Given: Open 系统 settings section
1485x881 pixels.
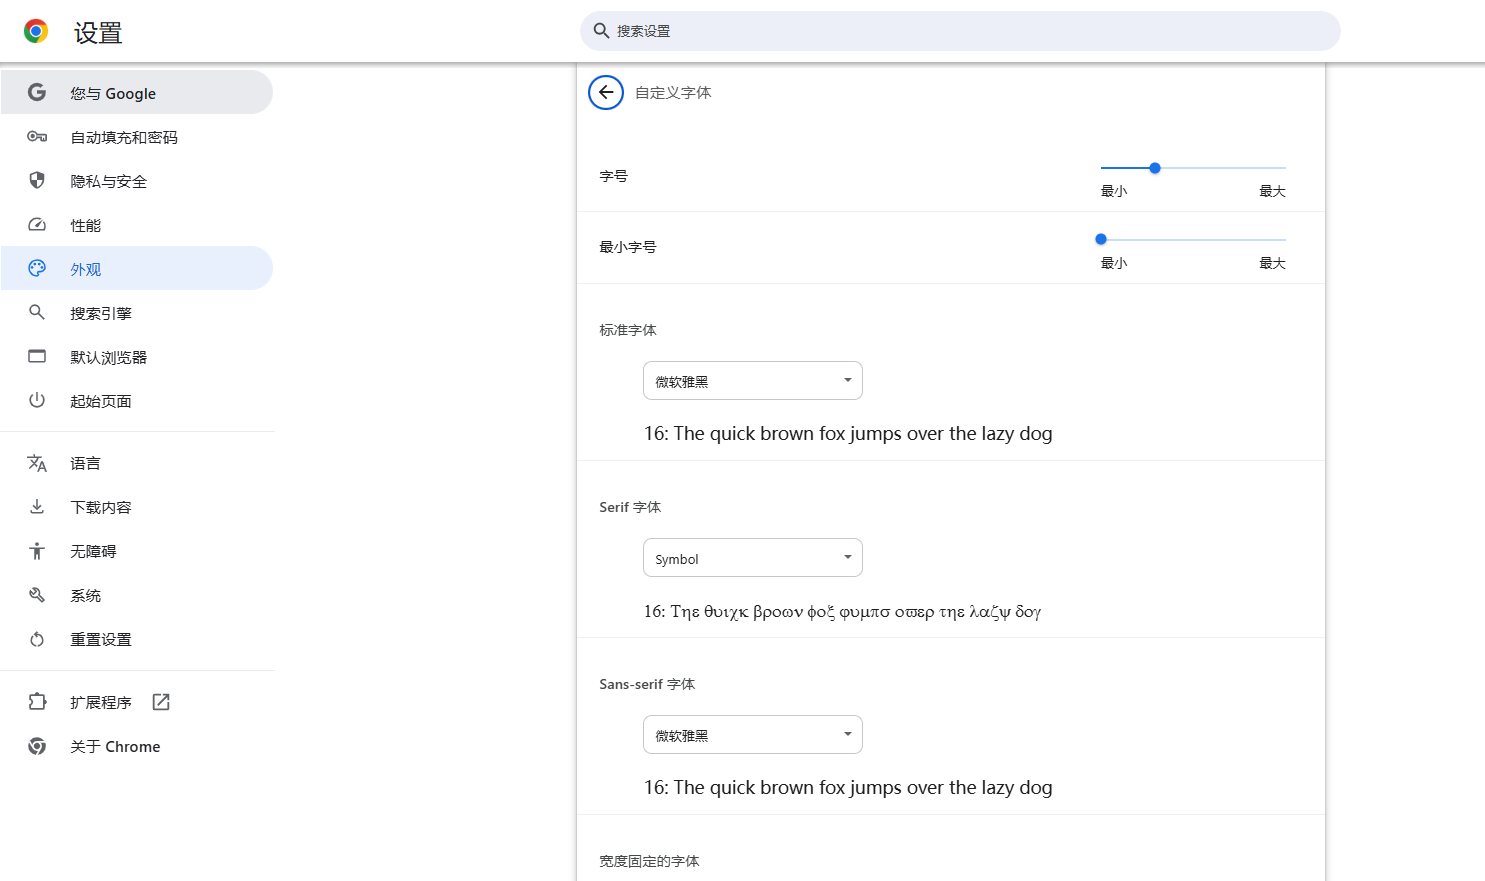Looking at the screenshot, I should coord(137,595).
